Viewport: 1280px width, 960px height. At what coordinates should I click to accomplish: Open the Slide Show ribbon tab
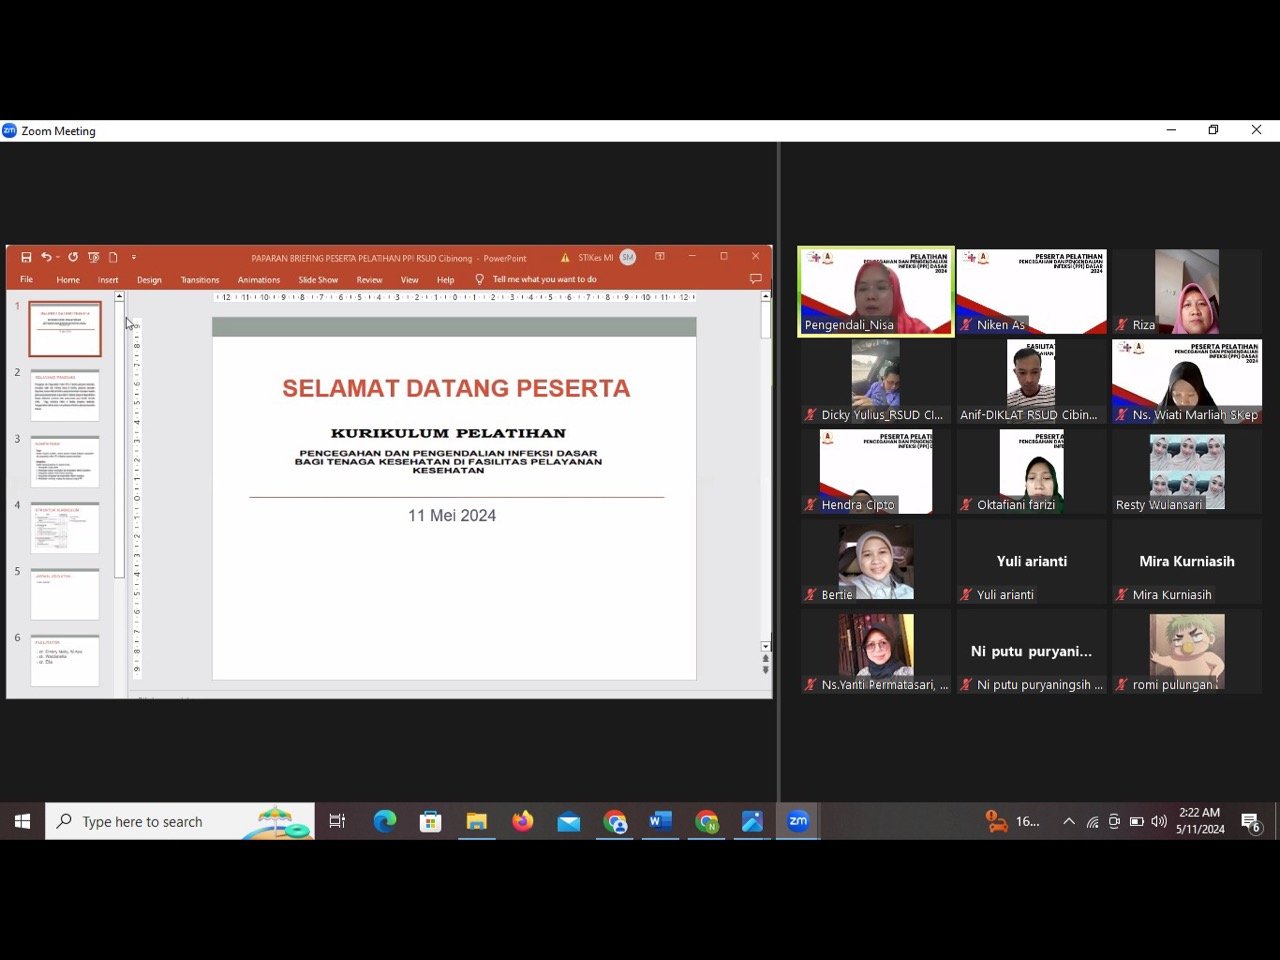tap(318, 280)
